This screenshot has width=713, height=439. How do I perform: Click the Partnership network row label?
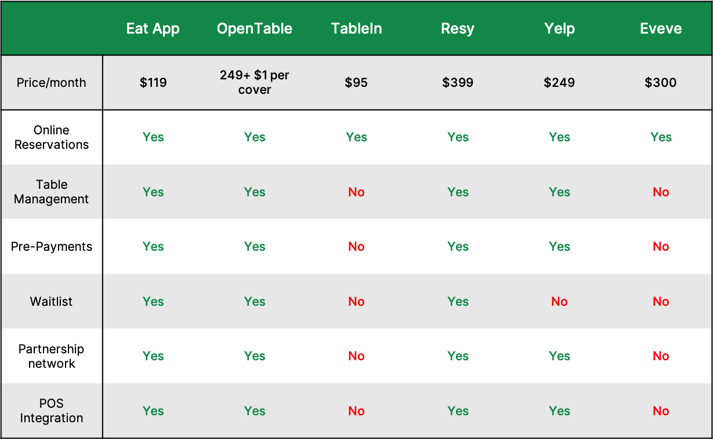(51, 356)
